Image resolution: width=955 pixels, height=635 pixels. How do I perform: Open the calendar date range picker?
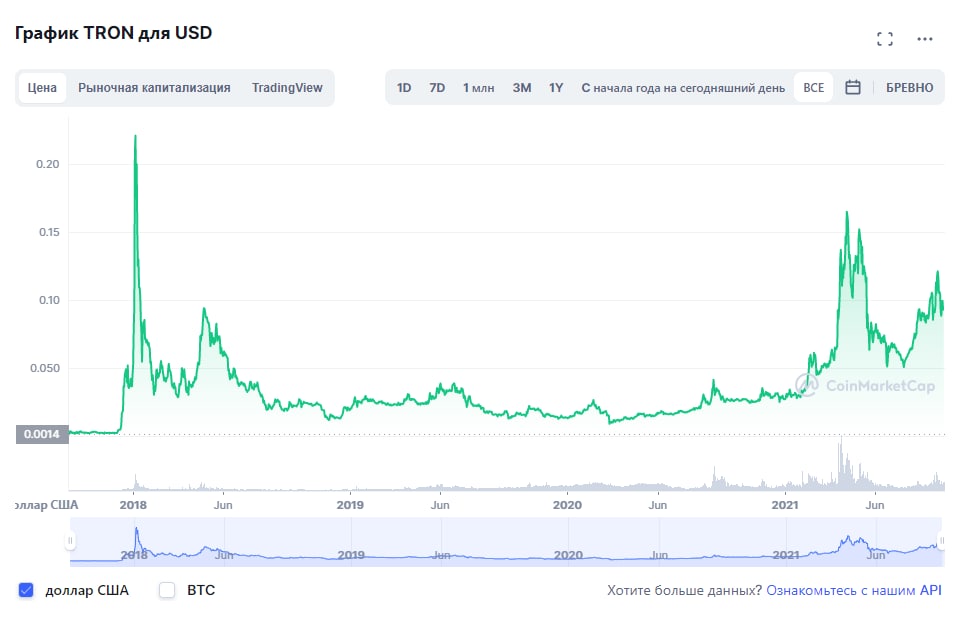(853, 88)
